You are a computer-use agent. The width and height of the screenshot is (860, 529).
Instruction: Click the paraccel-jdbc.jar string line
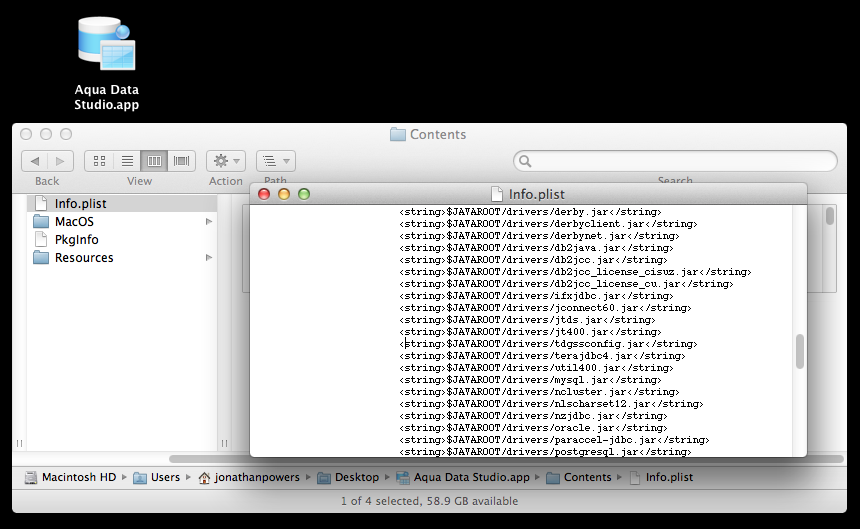555,441
